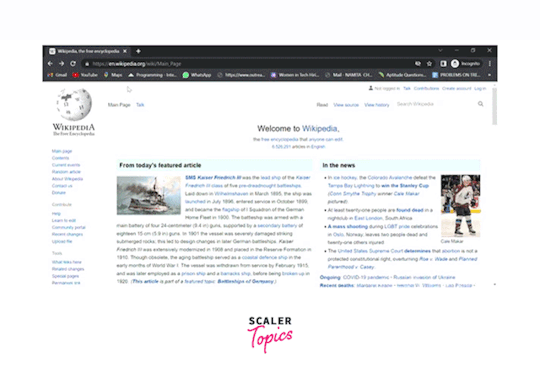Viewport: 540px width, 384px height.
Task: Open the browser side panel icon
Action: tap(443, 64)
